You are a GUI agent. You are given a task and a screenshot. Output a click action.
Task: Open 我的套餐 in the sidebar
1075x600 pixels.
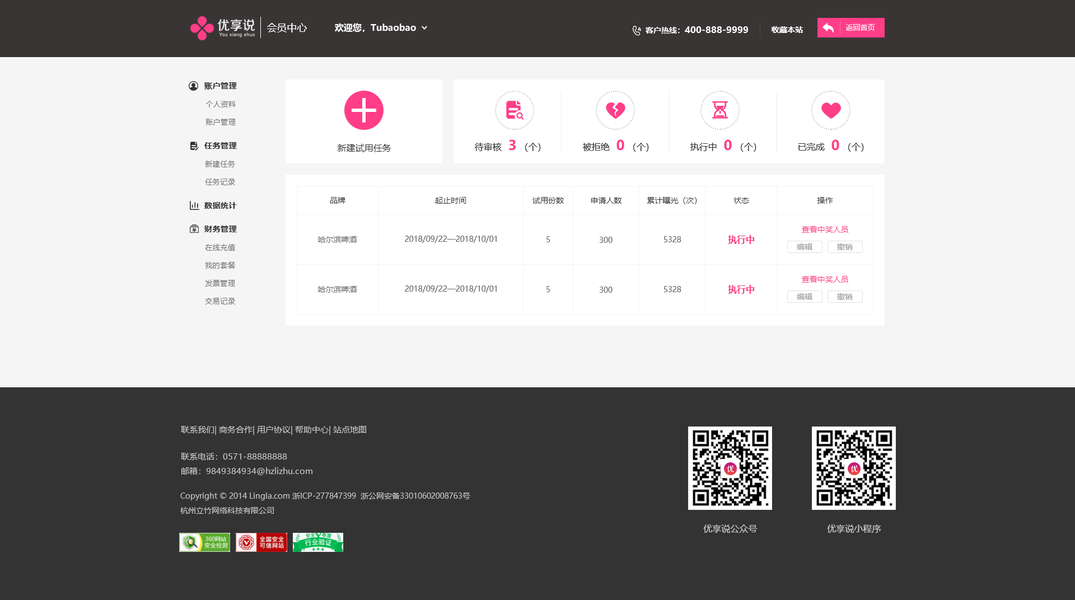coord(220,265)
